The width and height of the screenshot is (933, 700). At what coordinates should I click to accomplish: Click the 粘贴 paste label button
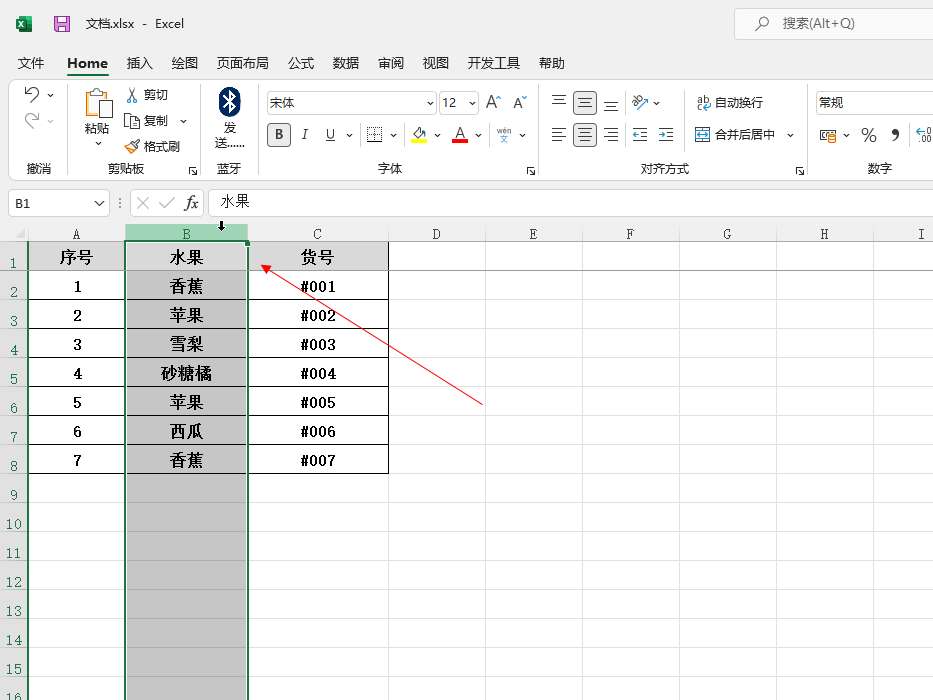point(97,129)
